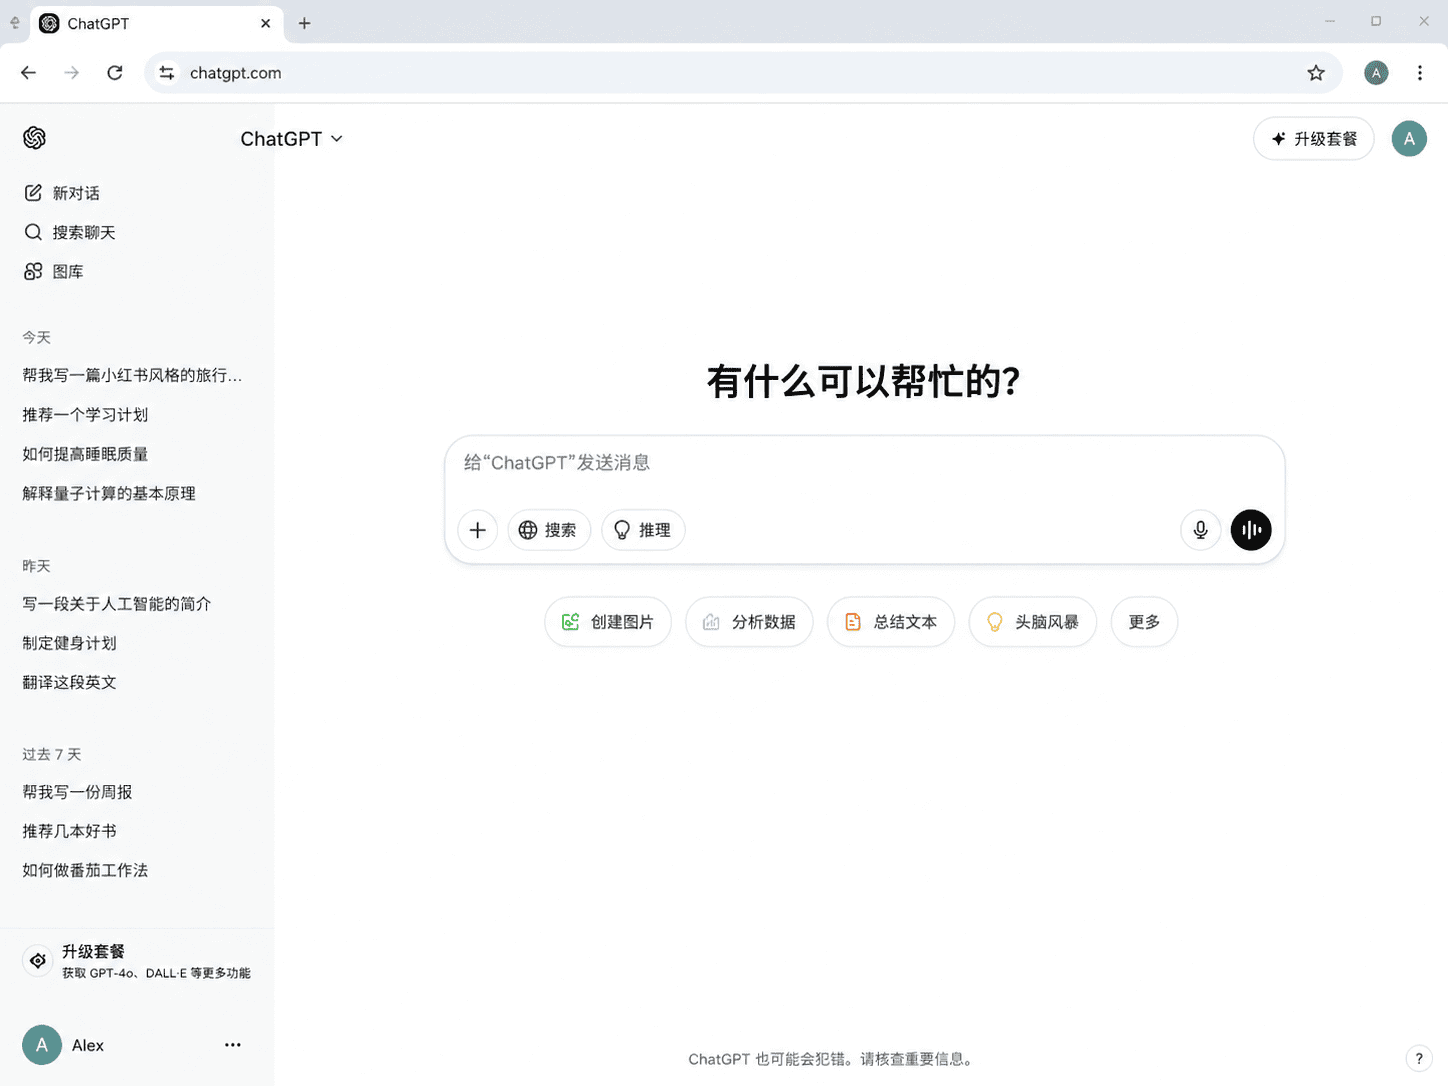Open the Chrome three-dot menu
Image resolution: width=1448 pixels, height=1086 pixels.
1420,73
